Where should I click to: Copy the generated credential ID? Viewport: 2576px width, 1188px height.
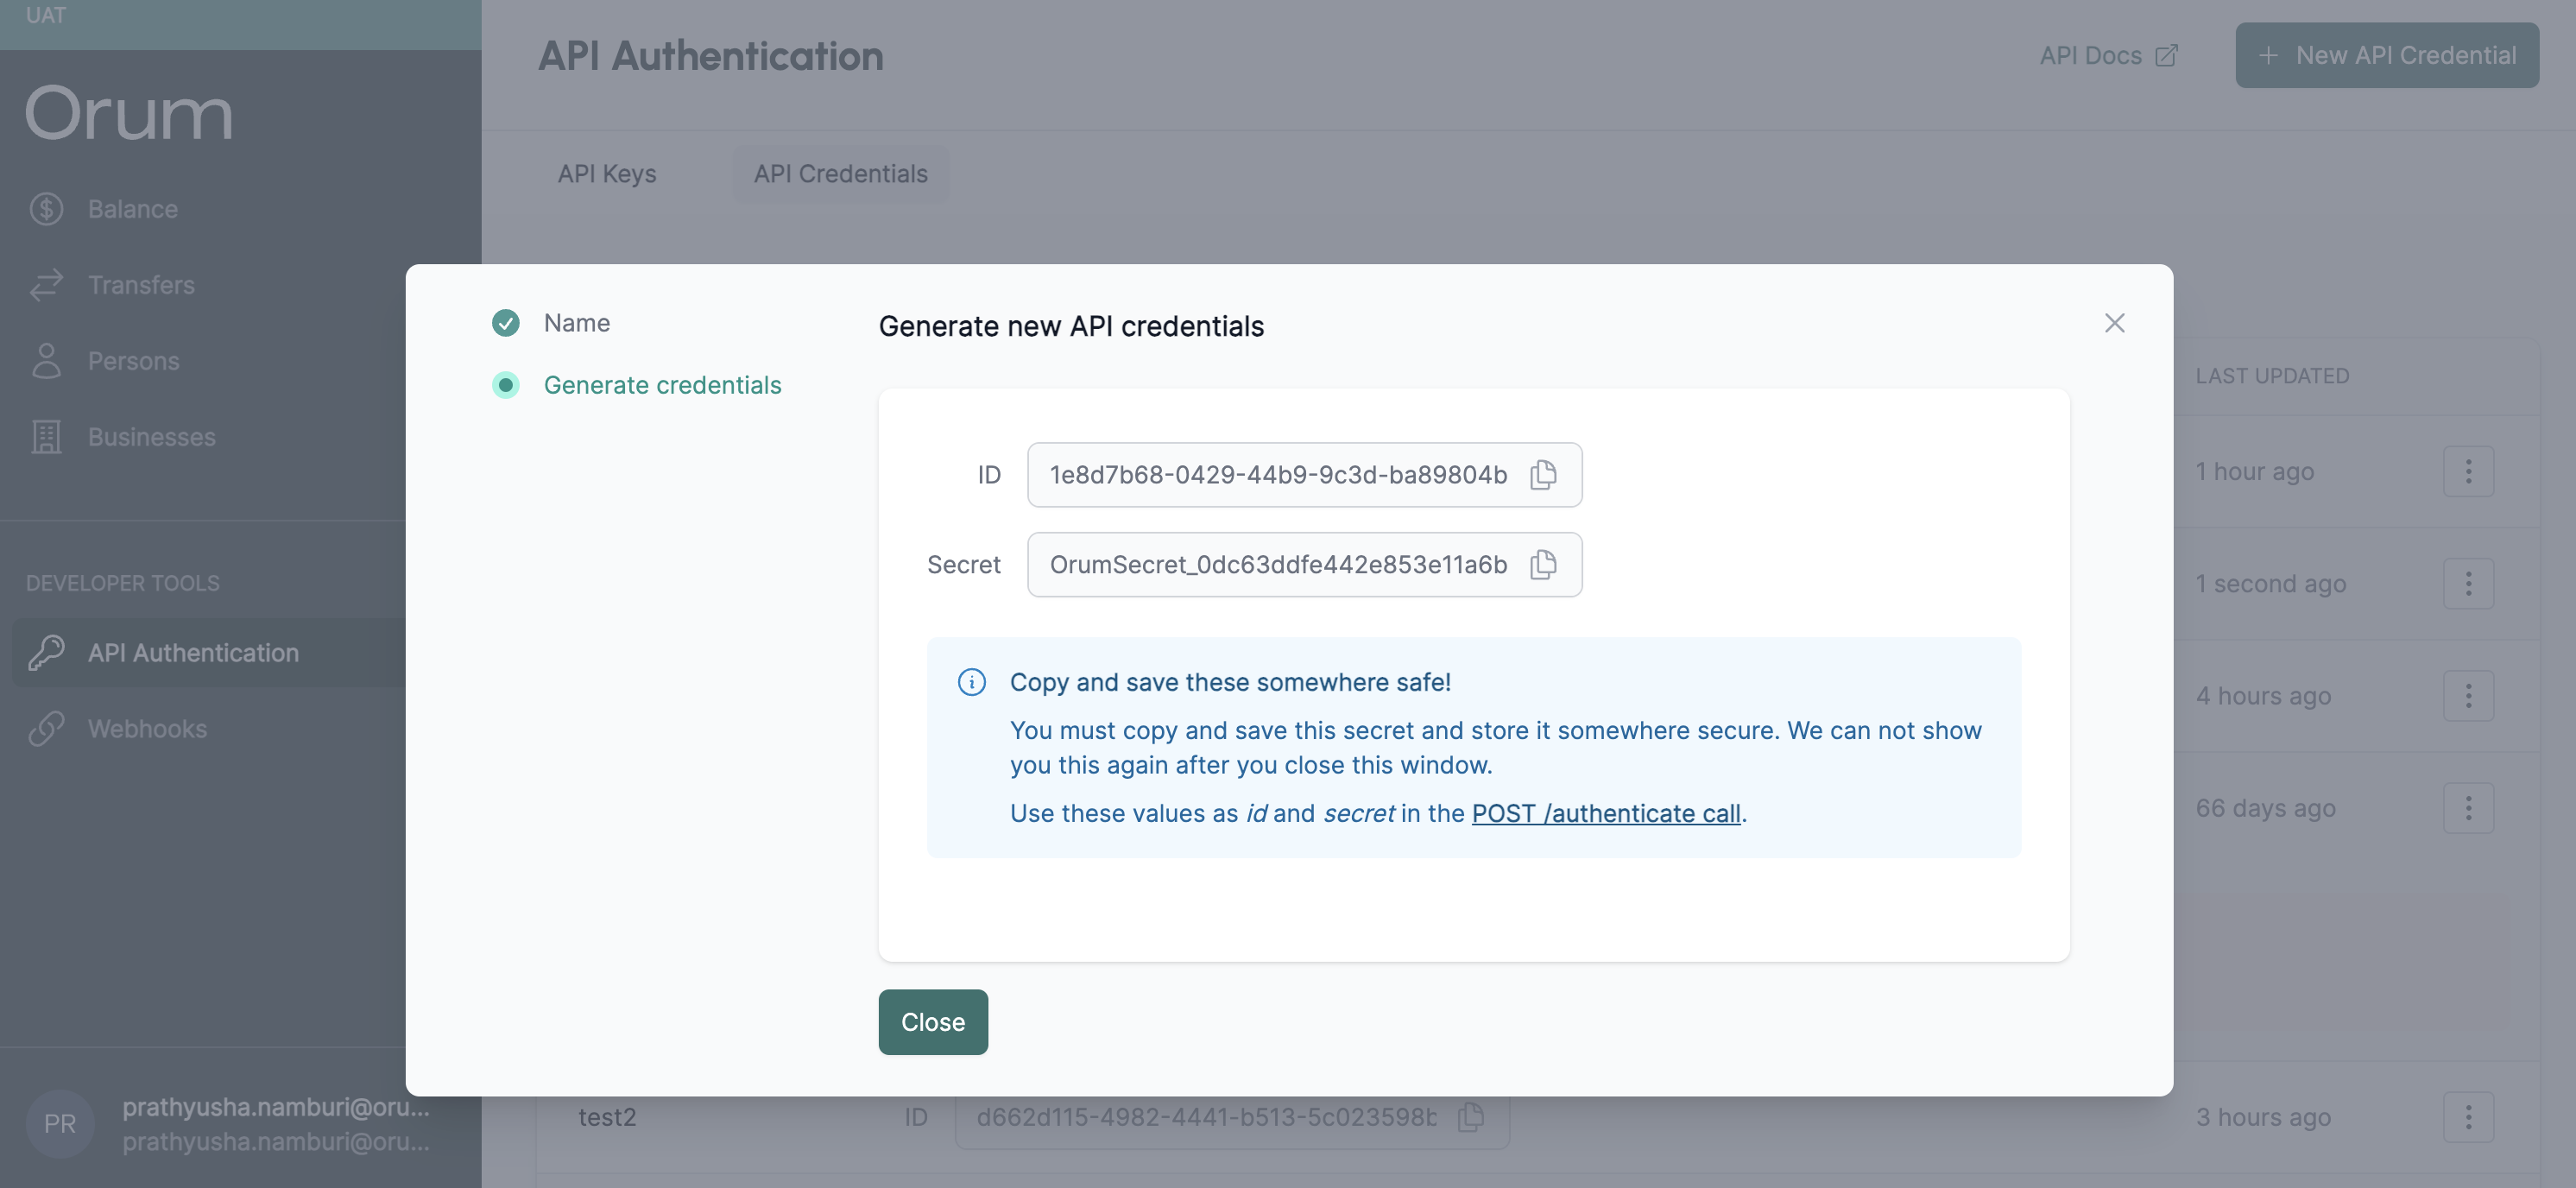[x=1543, y=474]
